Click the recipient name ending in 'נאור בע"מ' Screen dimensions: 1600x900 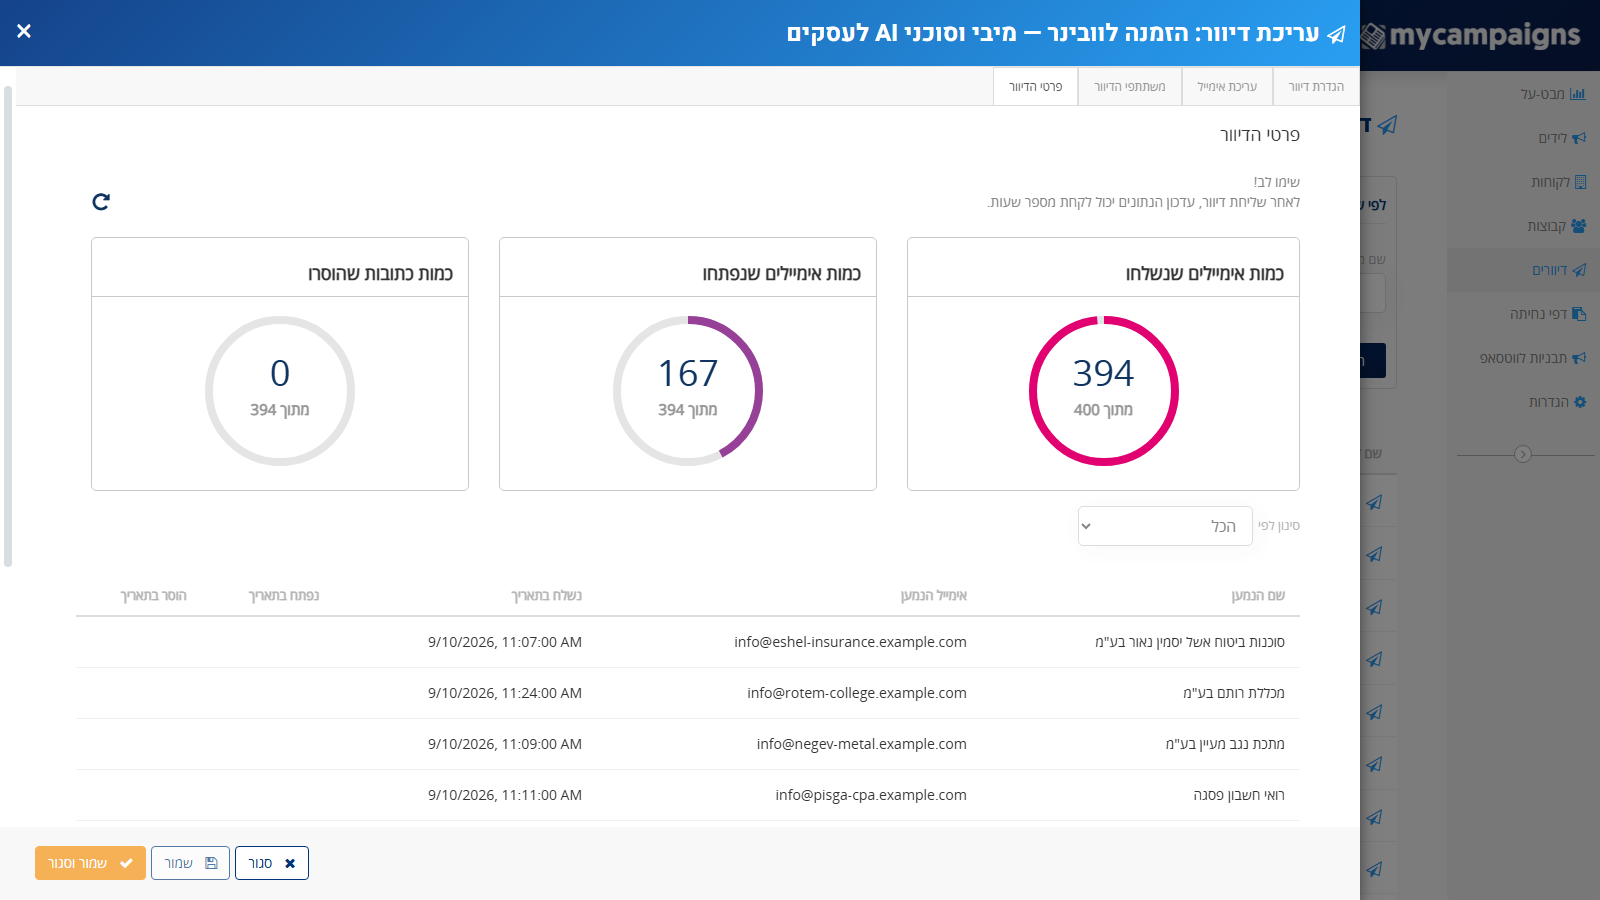[1190, 642]
